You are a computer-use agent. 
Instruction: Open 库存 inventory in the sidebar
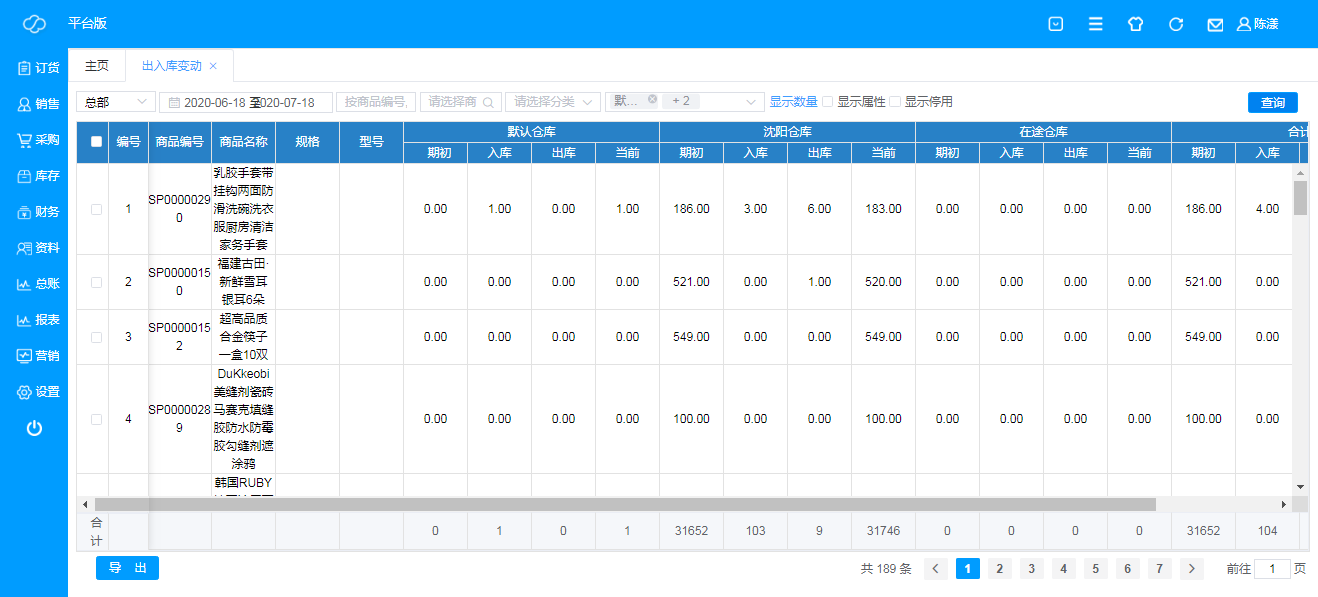pyautogui.click(x=38, y=176)
